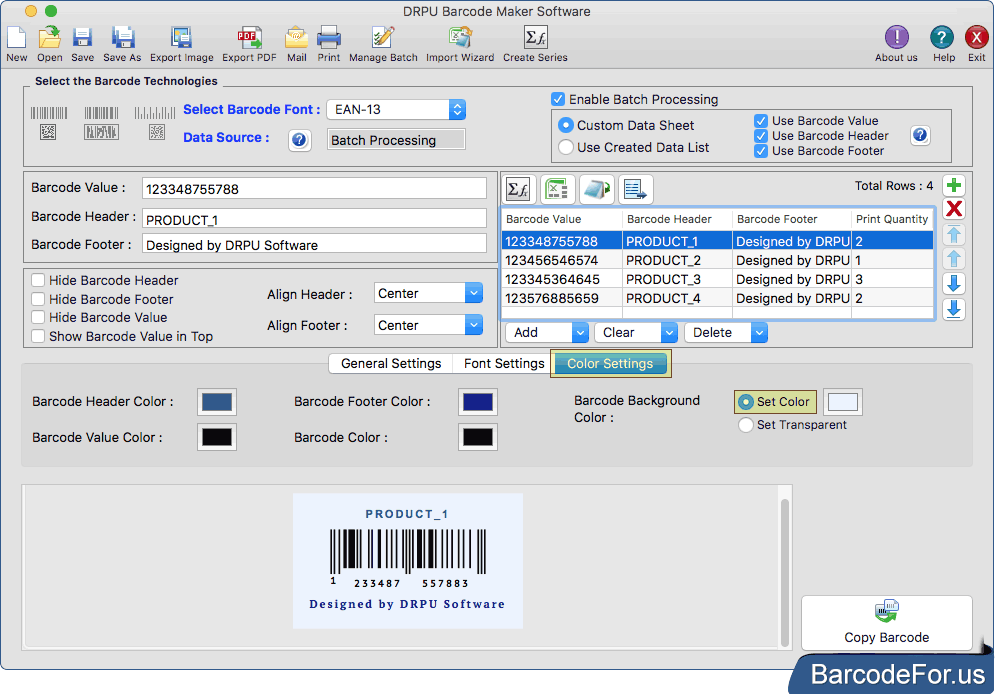Enable Hide Barcode Header checkbox

pos(38,280)
